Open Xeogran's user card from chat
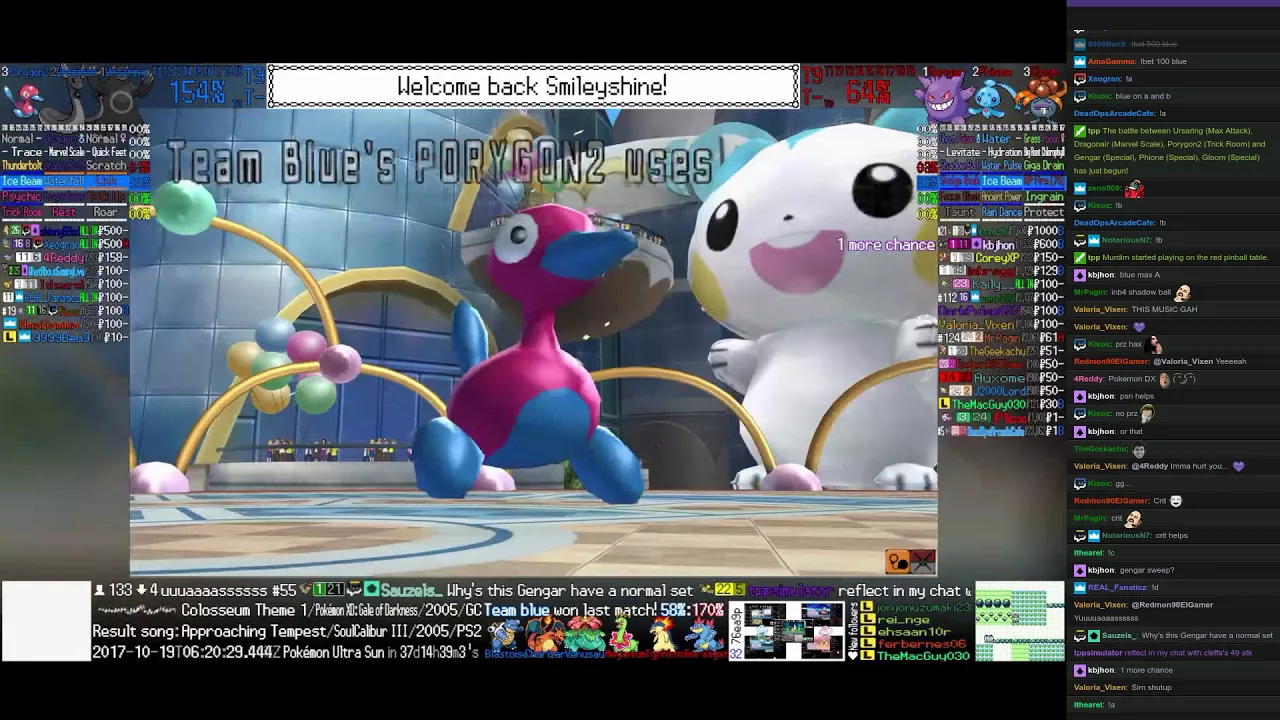The height and width of the screenshot is (720, 1280). 1105,79
